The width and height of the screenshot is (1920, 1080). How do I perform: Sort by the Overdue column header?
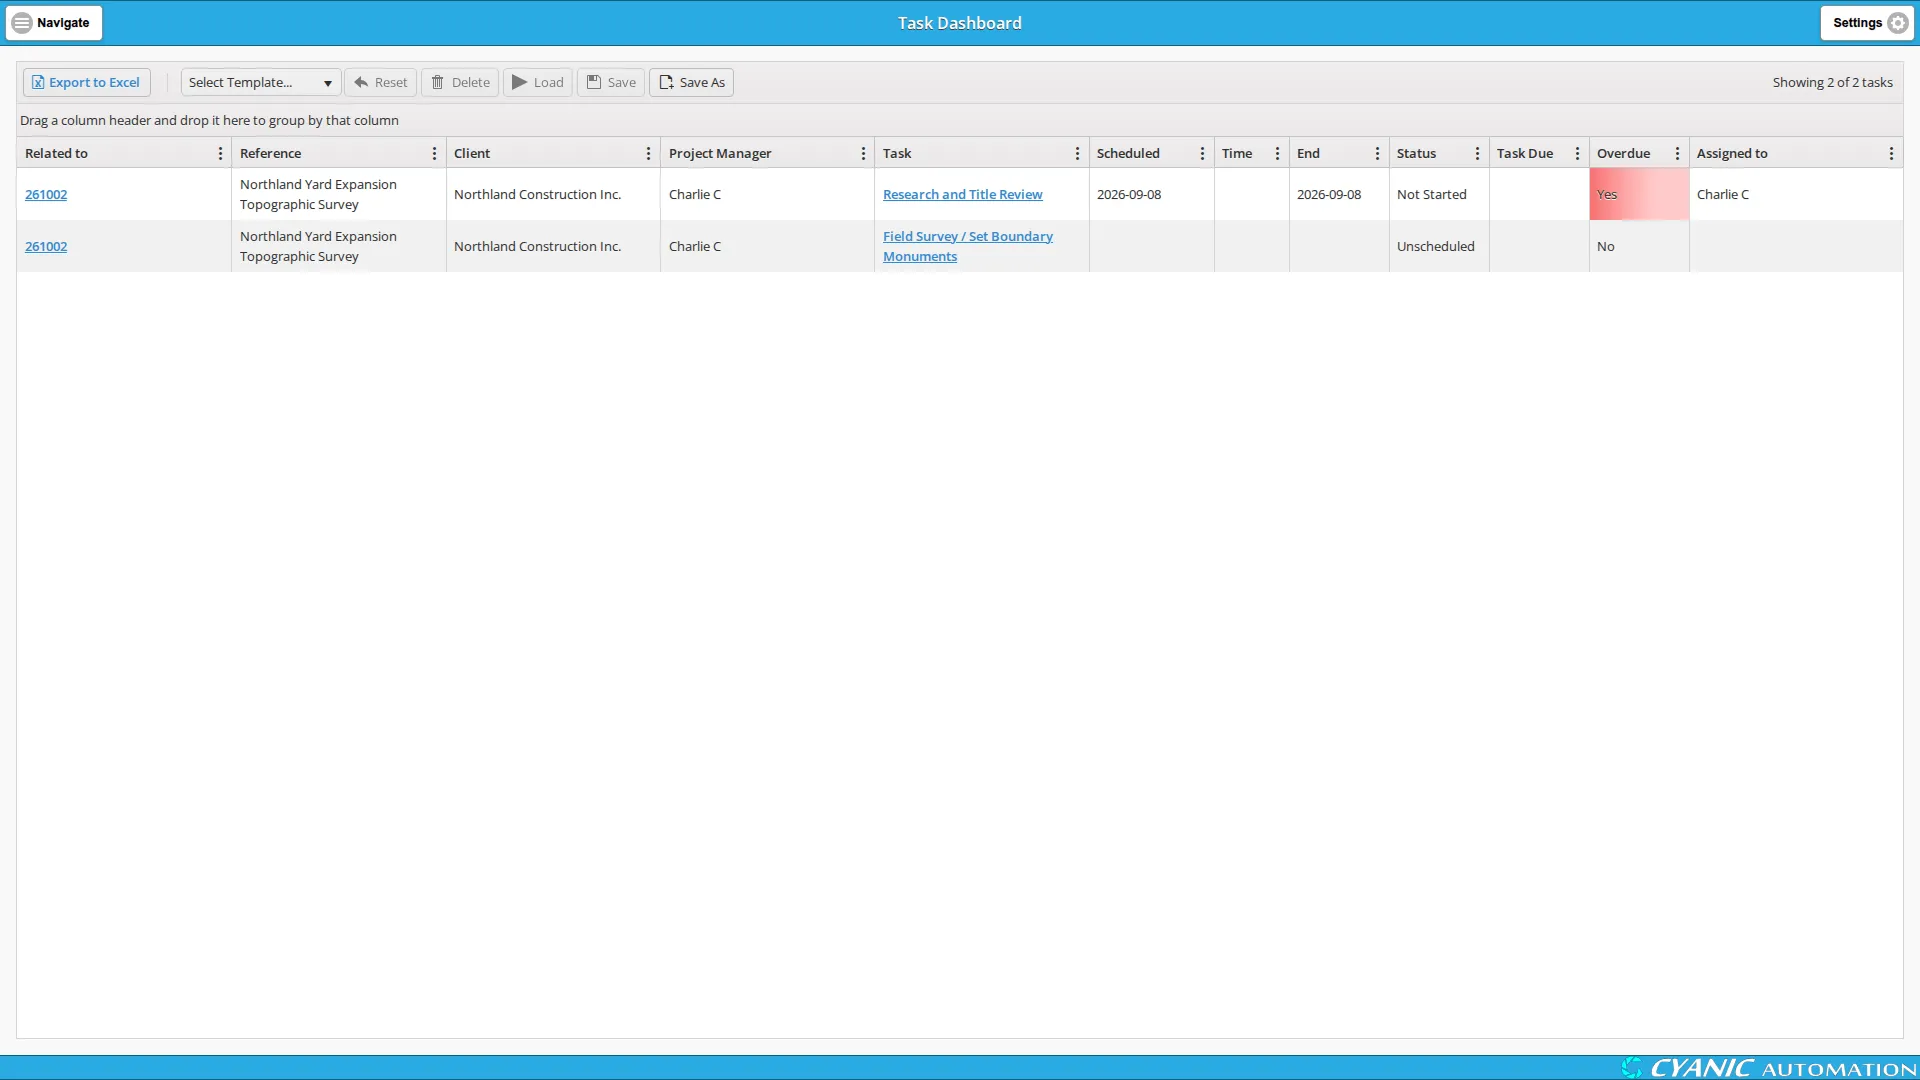point(1623,153)
